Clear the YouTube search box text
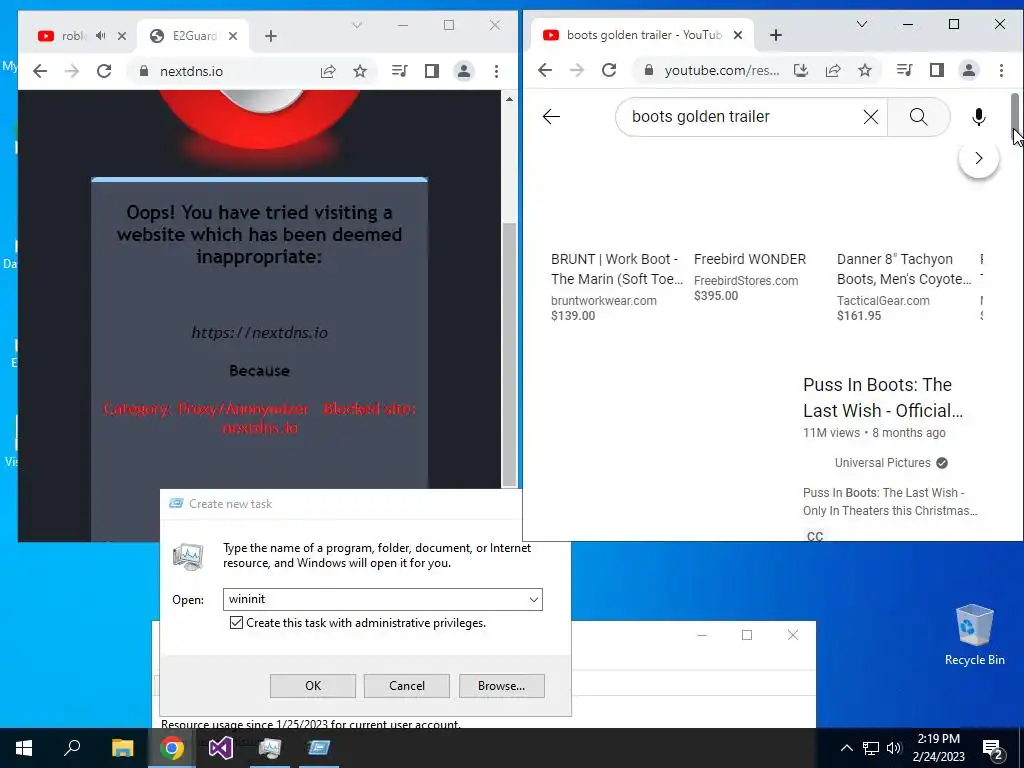 click(x=871, y=117)
